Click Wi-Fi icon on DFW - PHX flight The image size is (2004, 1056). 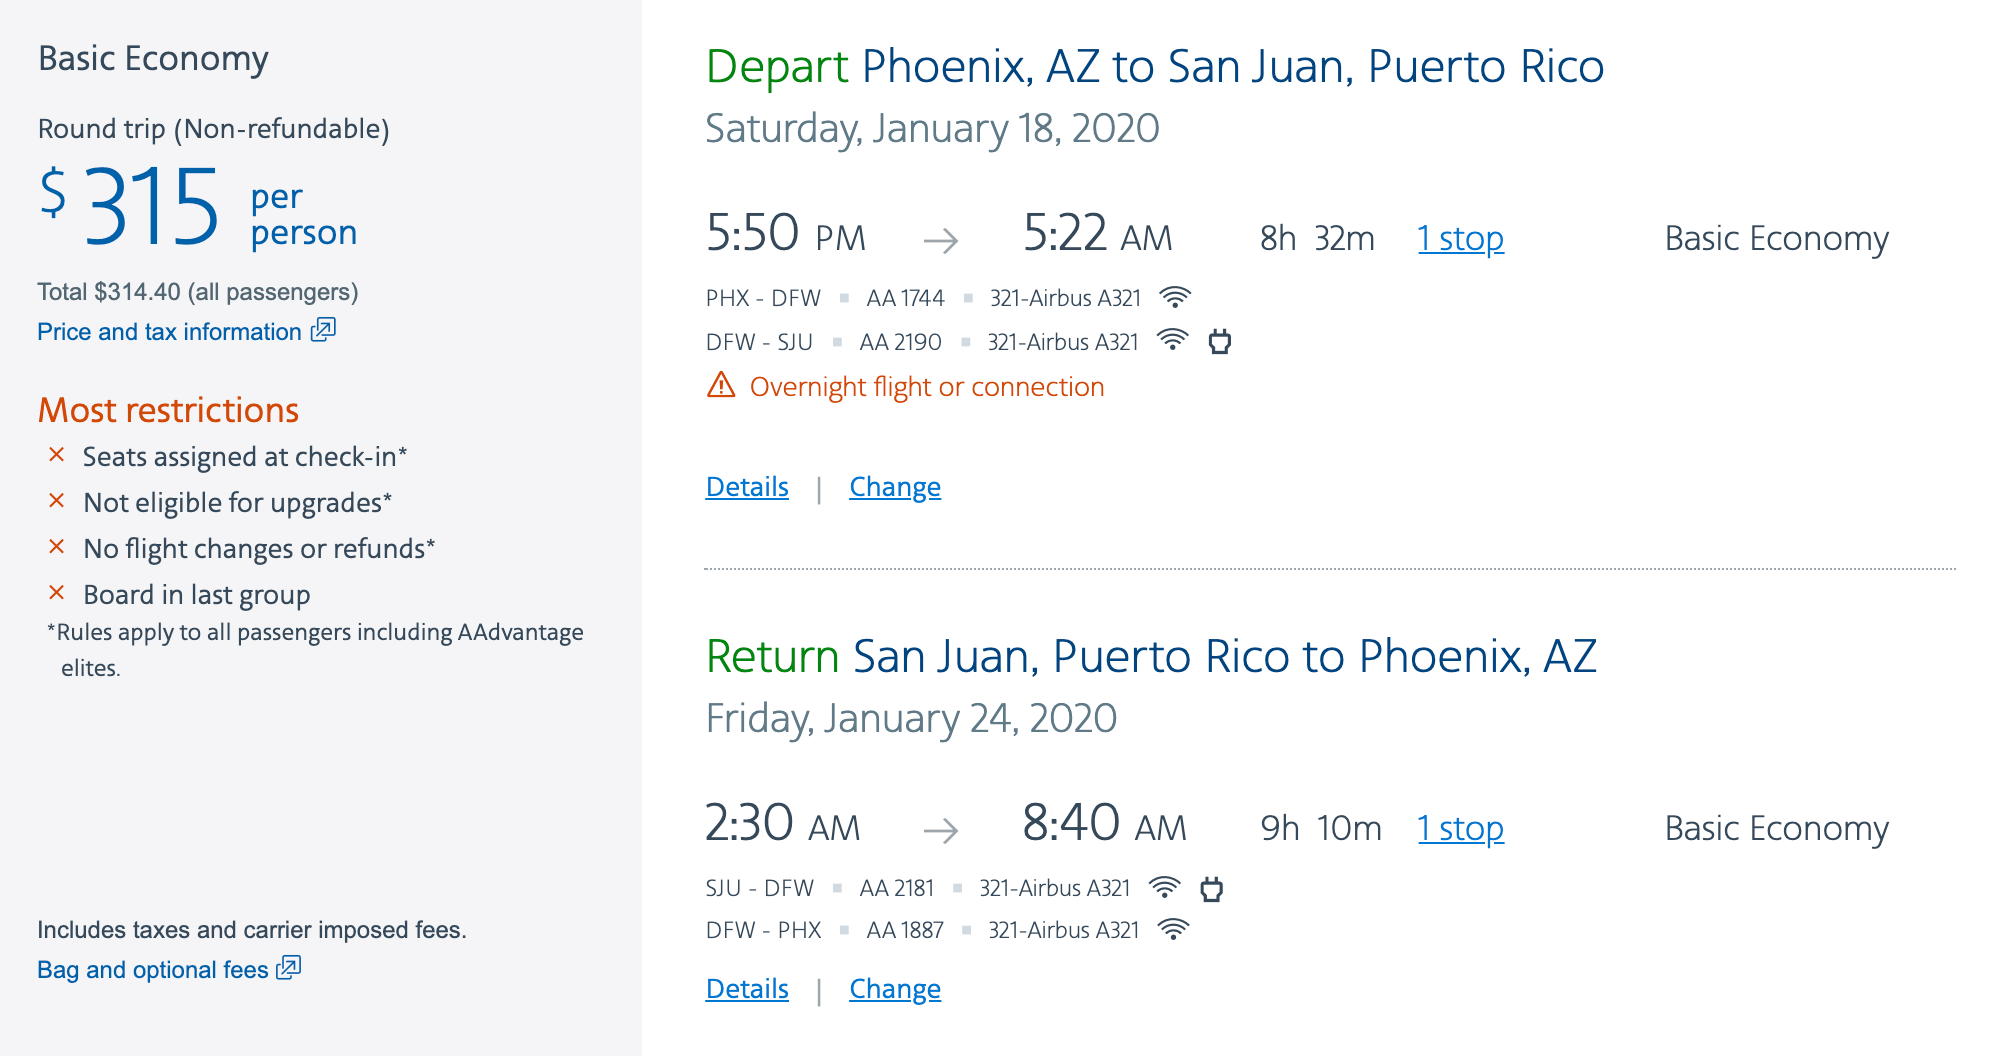pyautogui.click(x=1173, y=930)
